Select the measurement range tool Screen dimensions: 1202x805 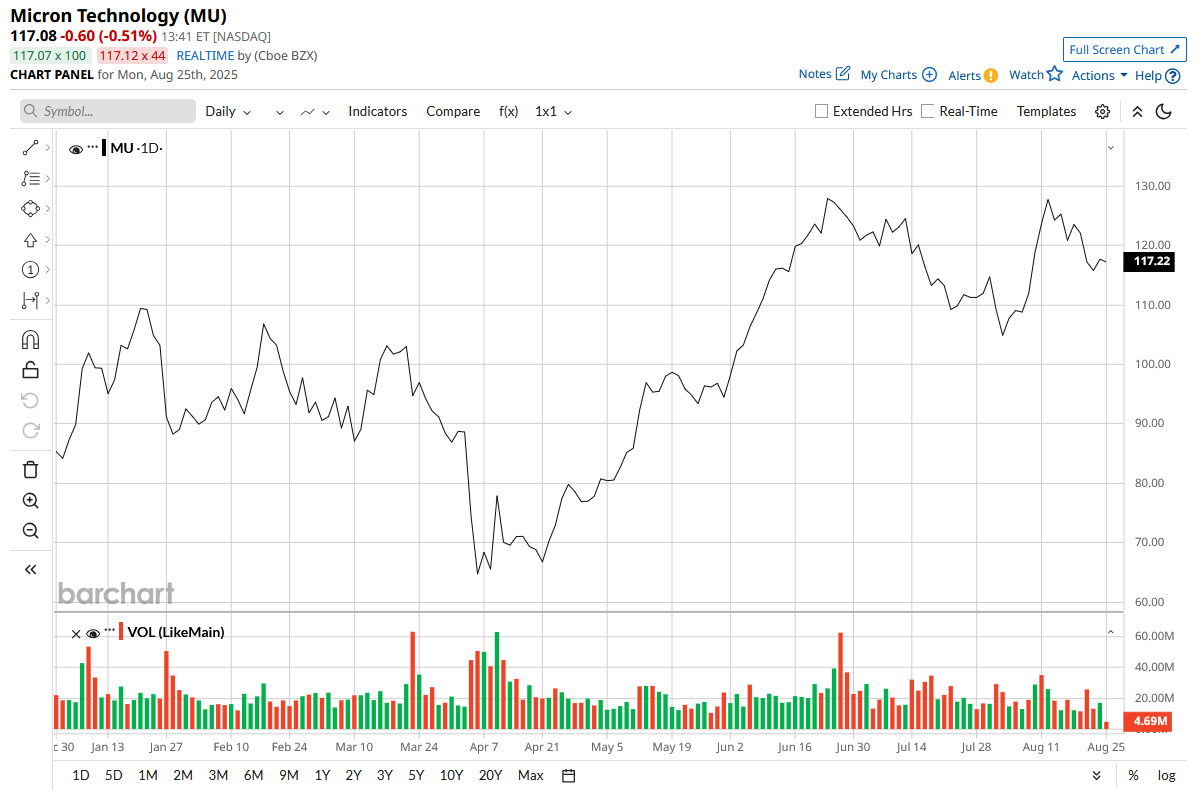pos(30,300)
